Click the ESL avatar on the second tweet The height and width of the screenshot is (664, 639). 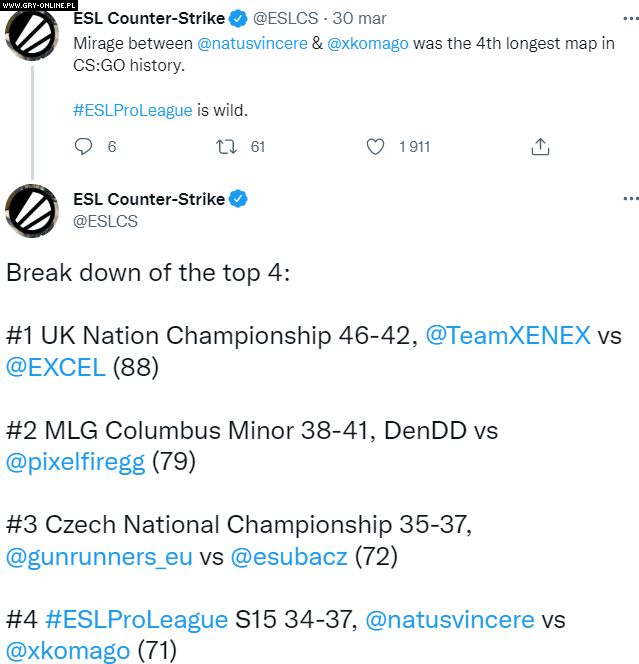pyautogui.click(x=32, y=211)
